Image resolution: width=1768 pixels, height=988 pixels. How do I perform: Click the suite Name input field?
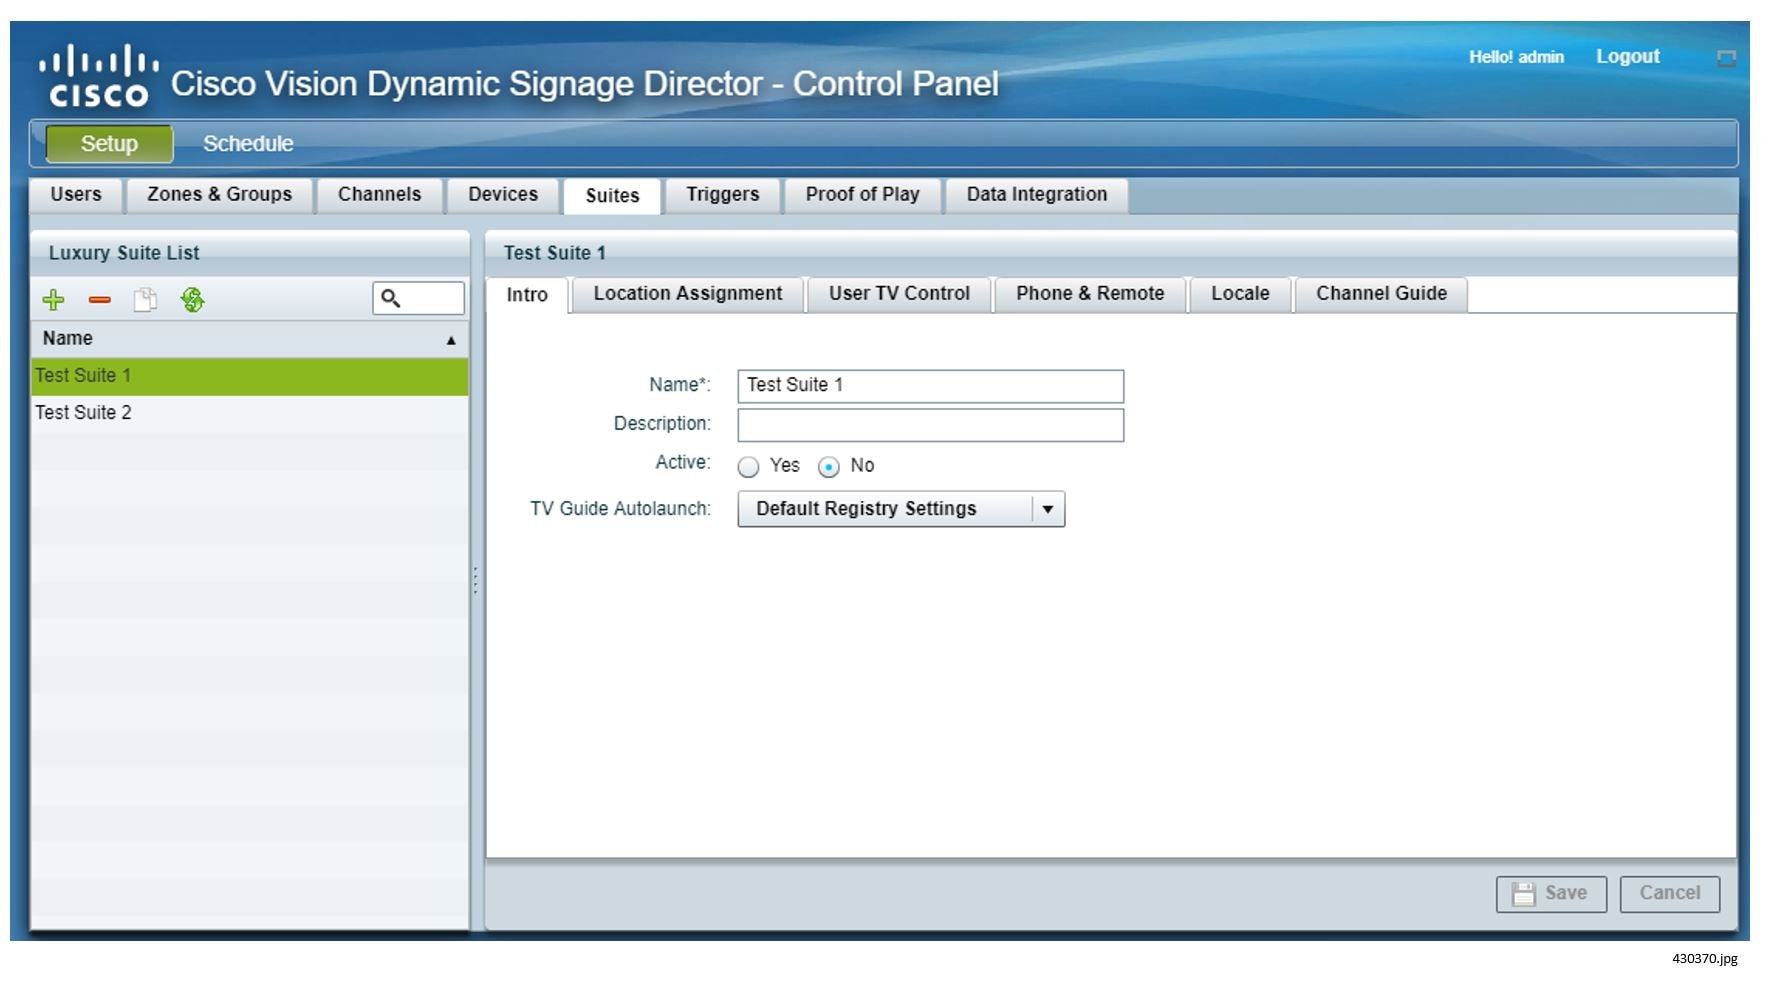coord(931,386)
